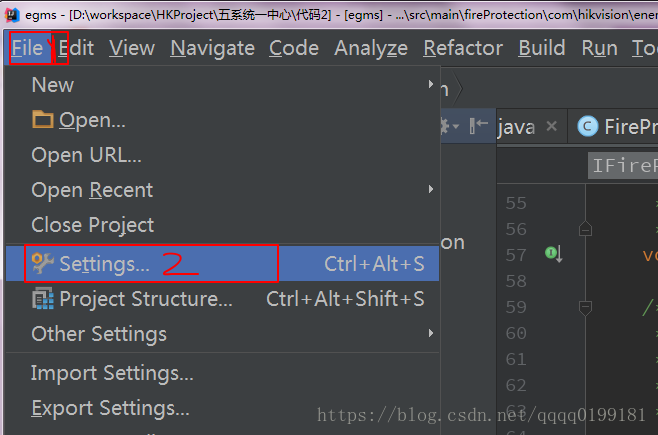The height and width of the screenshot is (435, 658).
Task: Click the Settings wrench icon
Action: tap(43, 263)
